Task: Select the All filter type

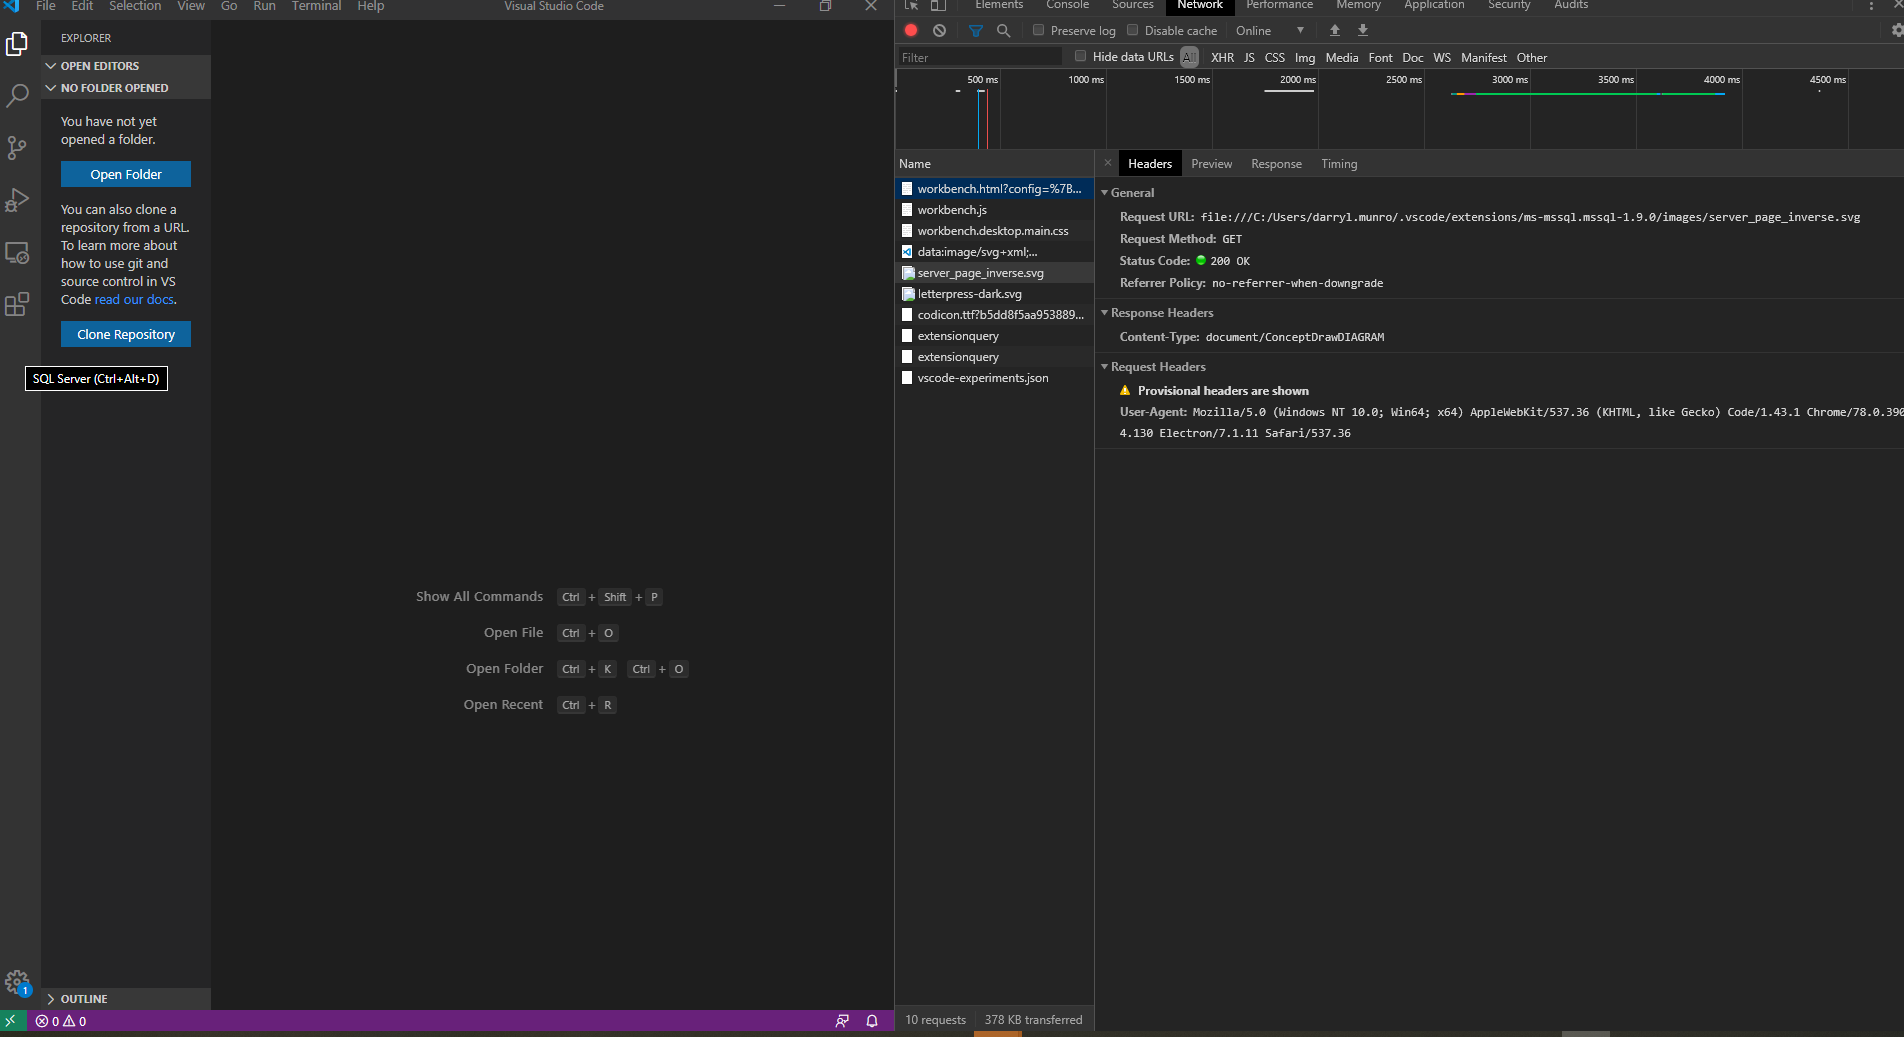Action: [x=1189, y=57]
